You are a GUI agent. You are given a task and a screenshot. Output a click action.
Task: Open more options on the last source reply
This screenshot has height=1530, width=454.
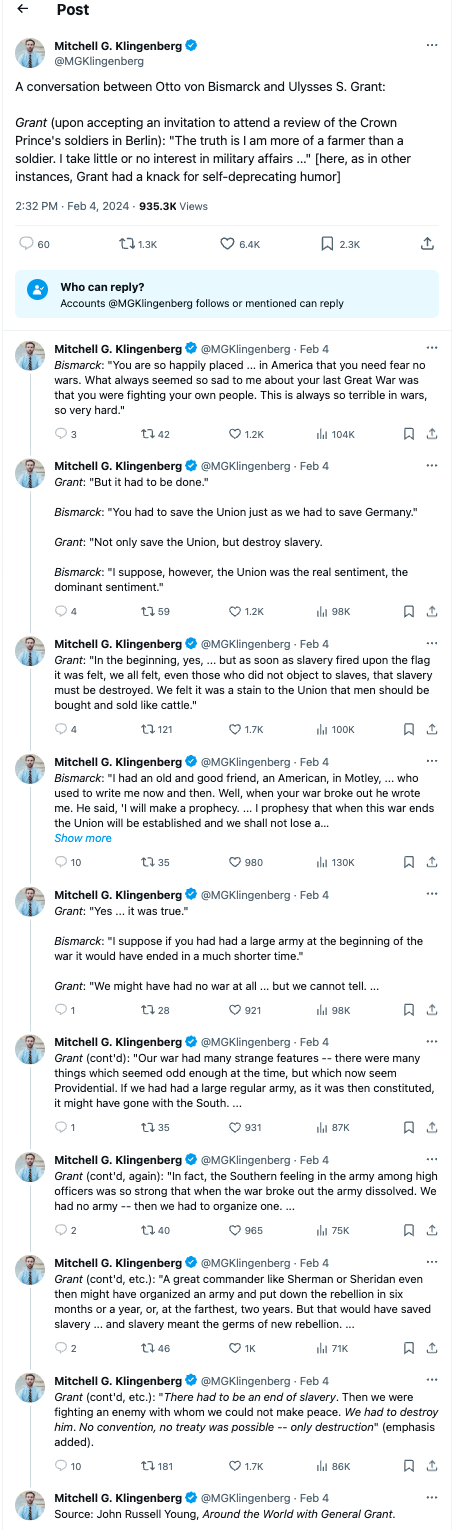[431, 1498]
